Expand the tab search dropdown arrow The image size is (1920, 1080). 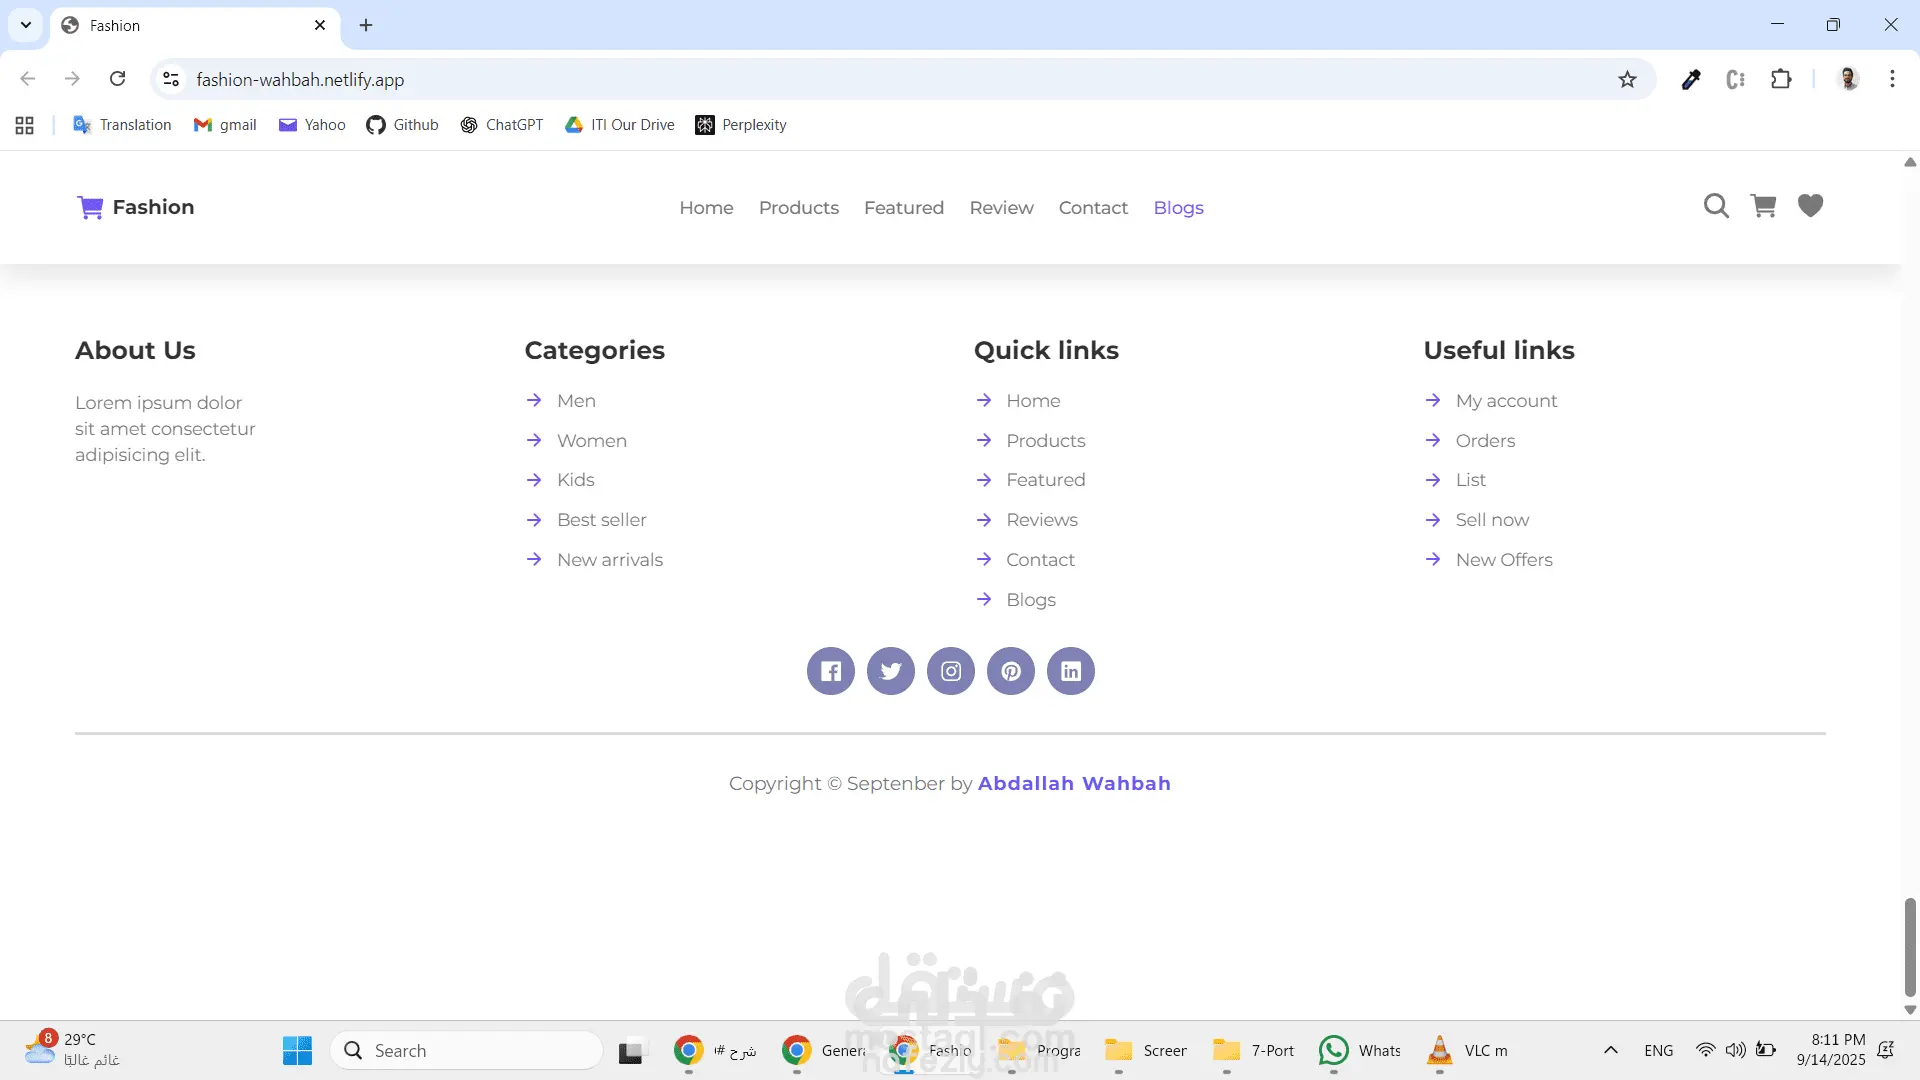tap(26, 25)
